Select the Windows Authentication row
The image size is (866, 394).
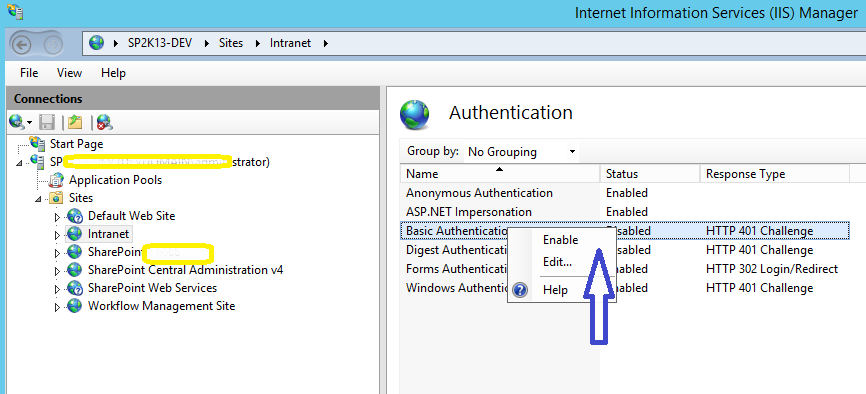[625, 288]
